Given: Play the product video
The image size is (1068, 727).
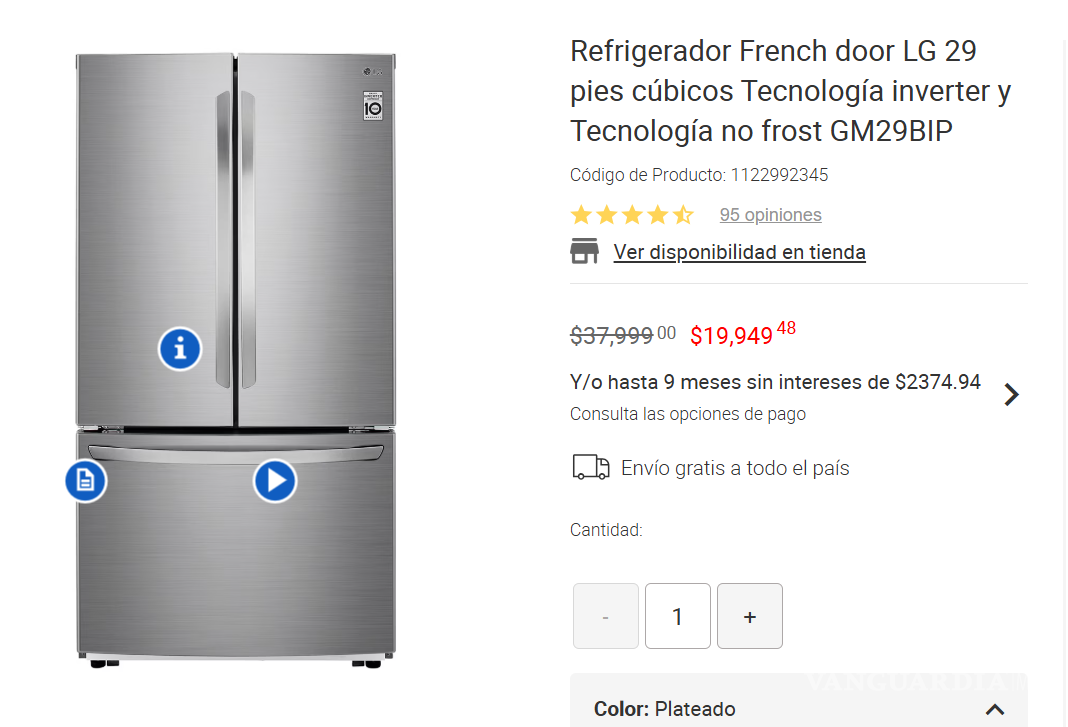Looking at the screenshot, I should [275, 481].
